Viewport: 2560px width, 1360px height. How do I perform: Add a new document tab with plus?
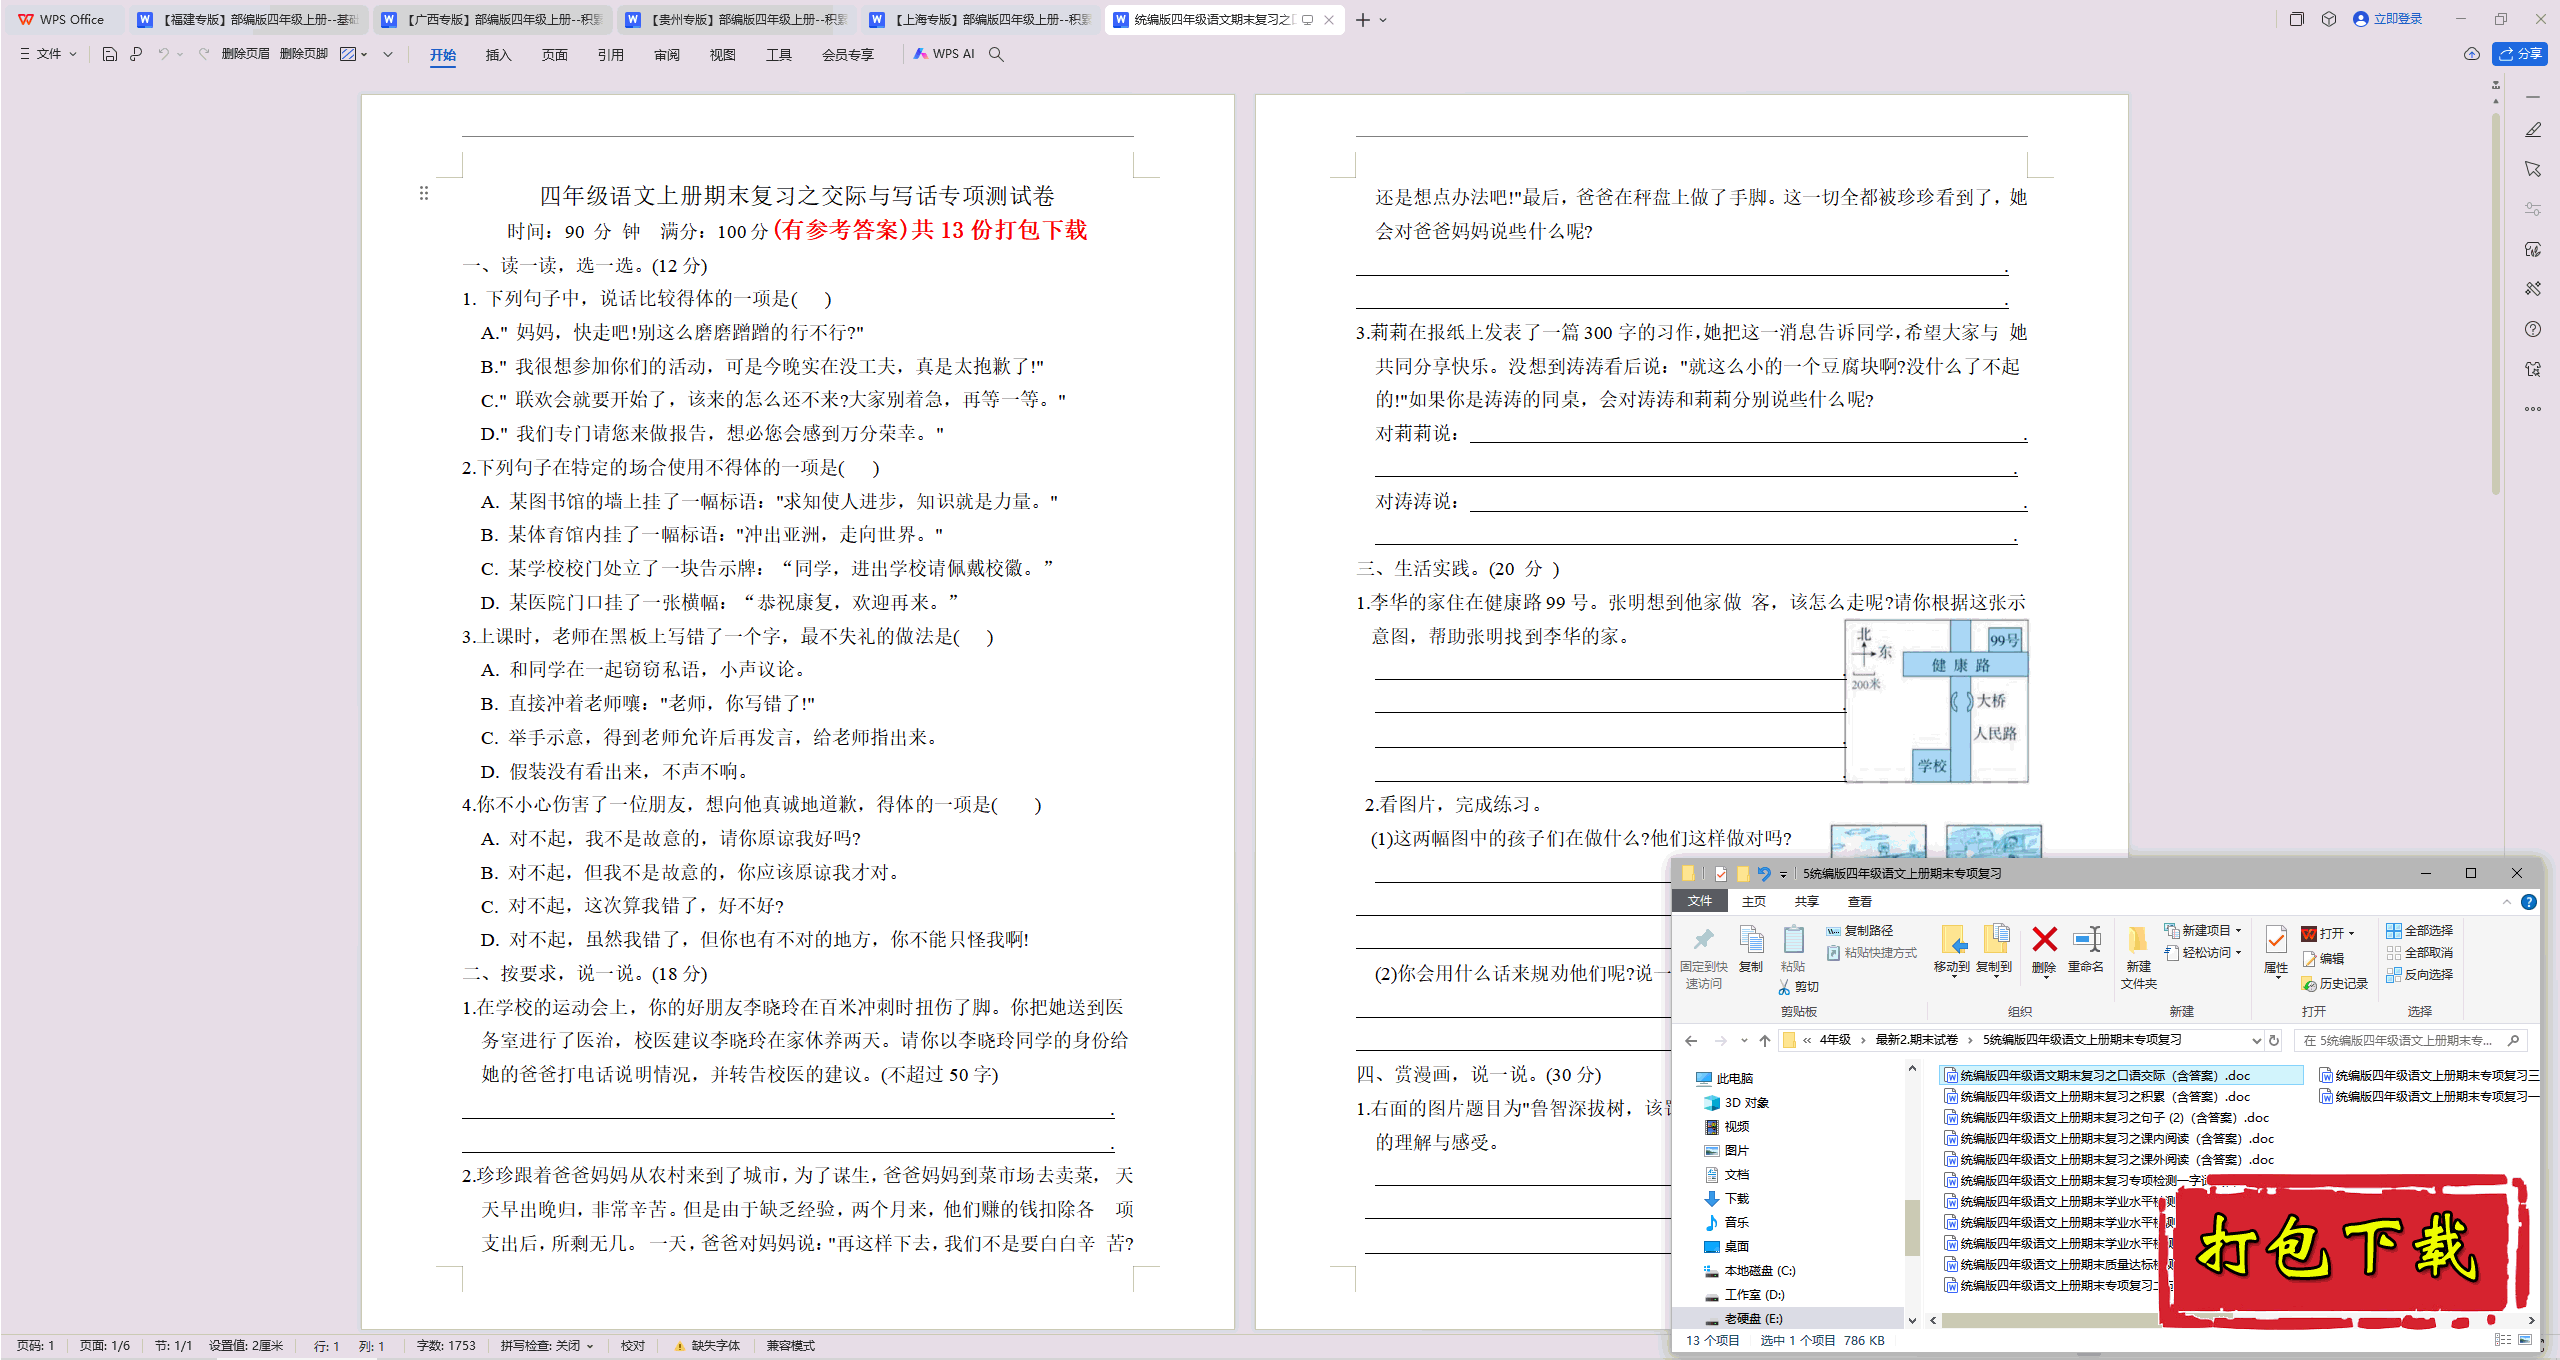[1362, 19]
